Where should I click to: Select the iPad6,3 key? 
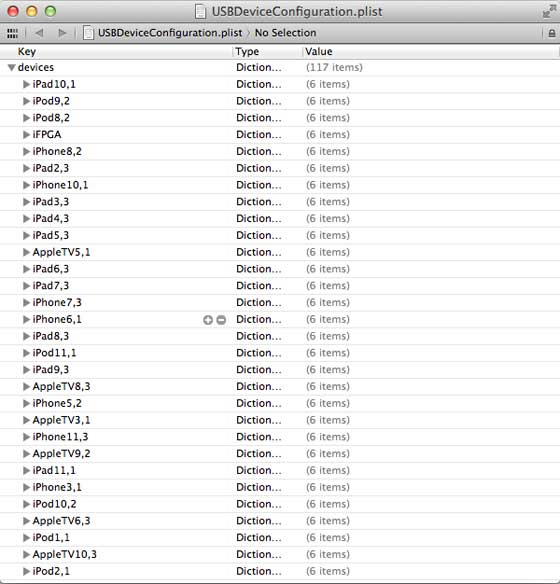tap(51, 269)
